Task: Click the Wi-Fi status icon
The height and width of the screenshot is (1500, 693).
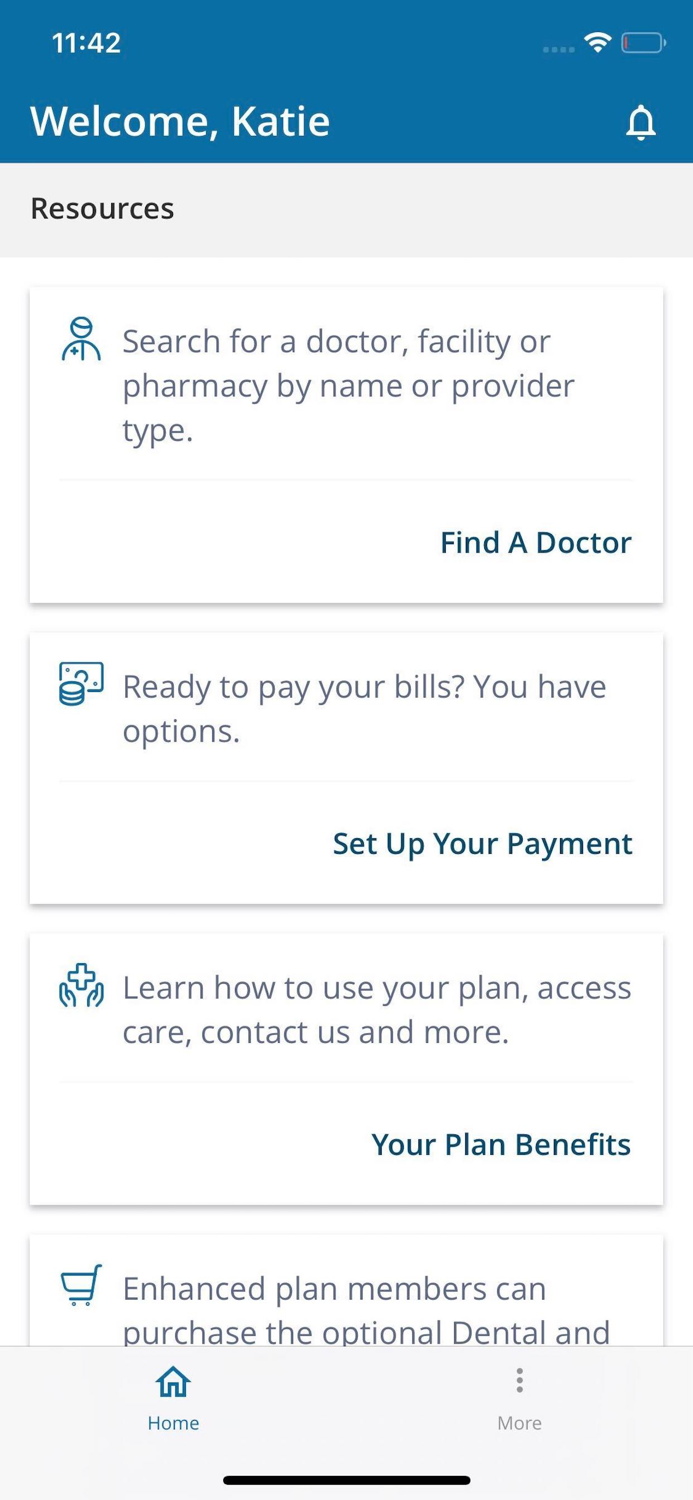Action: tap(597, 42)
